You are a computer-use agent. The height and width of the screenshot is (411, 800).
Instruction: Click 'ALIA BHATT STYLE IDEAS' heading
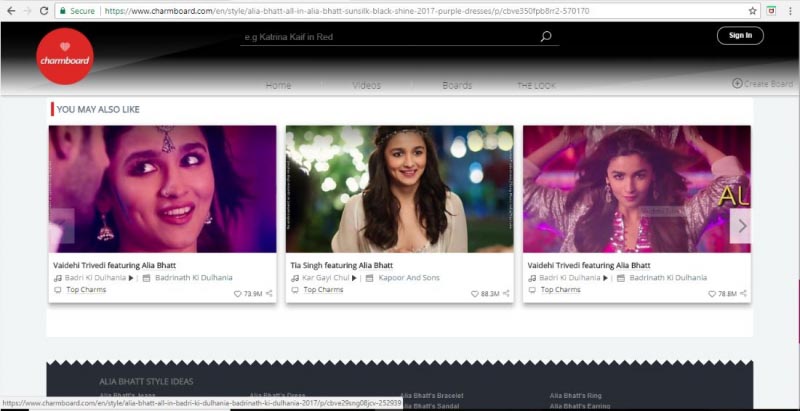[146, 381]
